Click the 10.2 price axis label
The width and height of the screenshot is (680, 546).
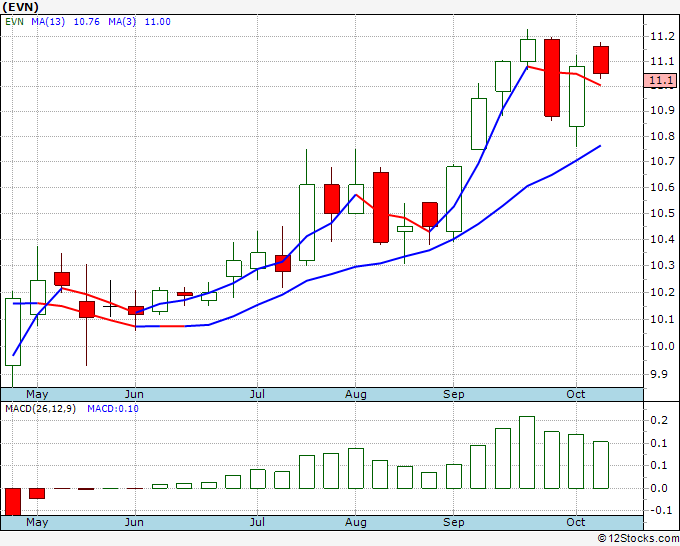(662, 292)
